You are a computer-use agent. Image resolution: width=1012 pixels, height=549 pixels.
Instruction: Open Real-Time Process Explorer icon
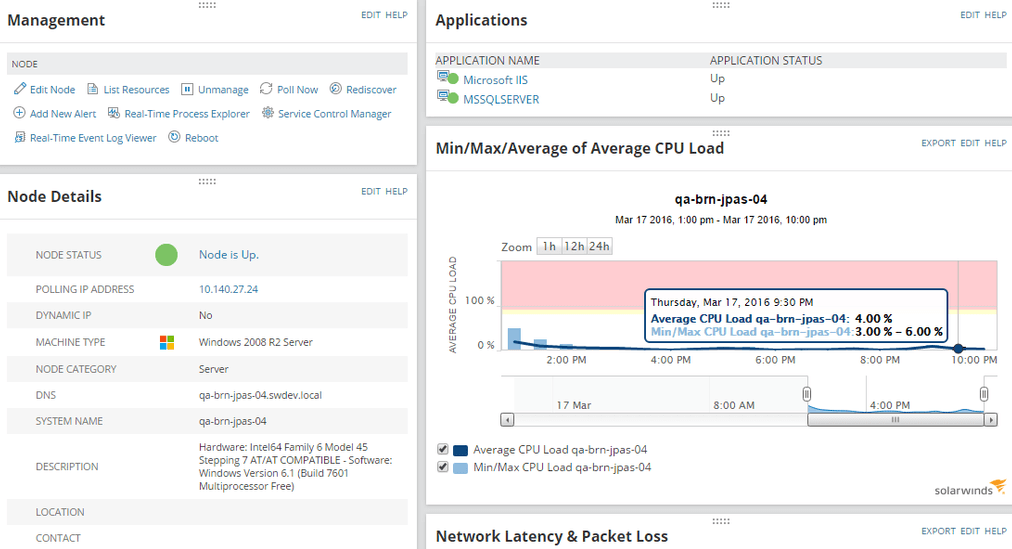(114, 113)
